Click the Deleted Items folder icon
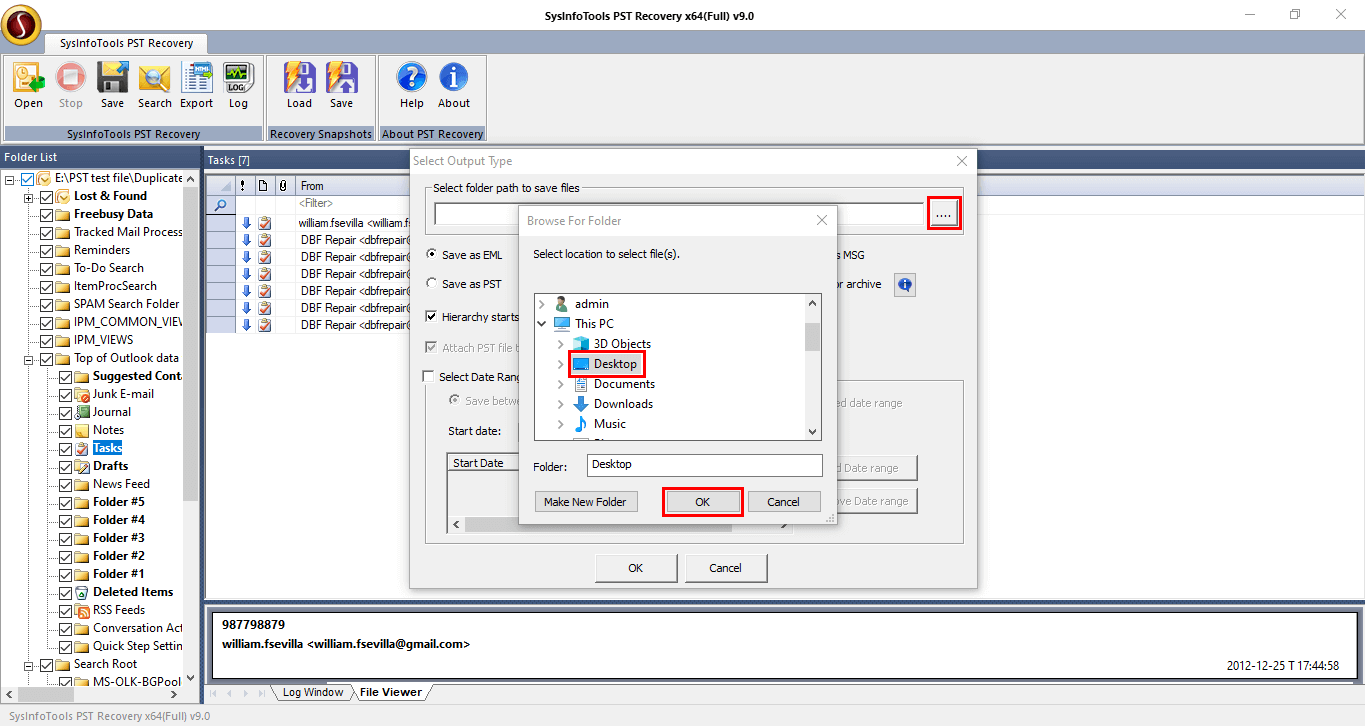The image size is (1365, 726). 82,592
